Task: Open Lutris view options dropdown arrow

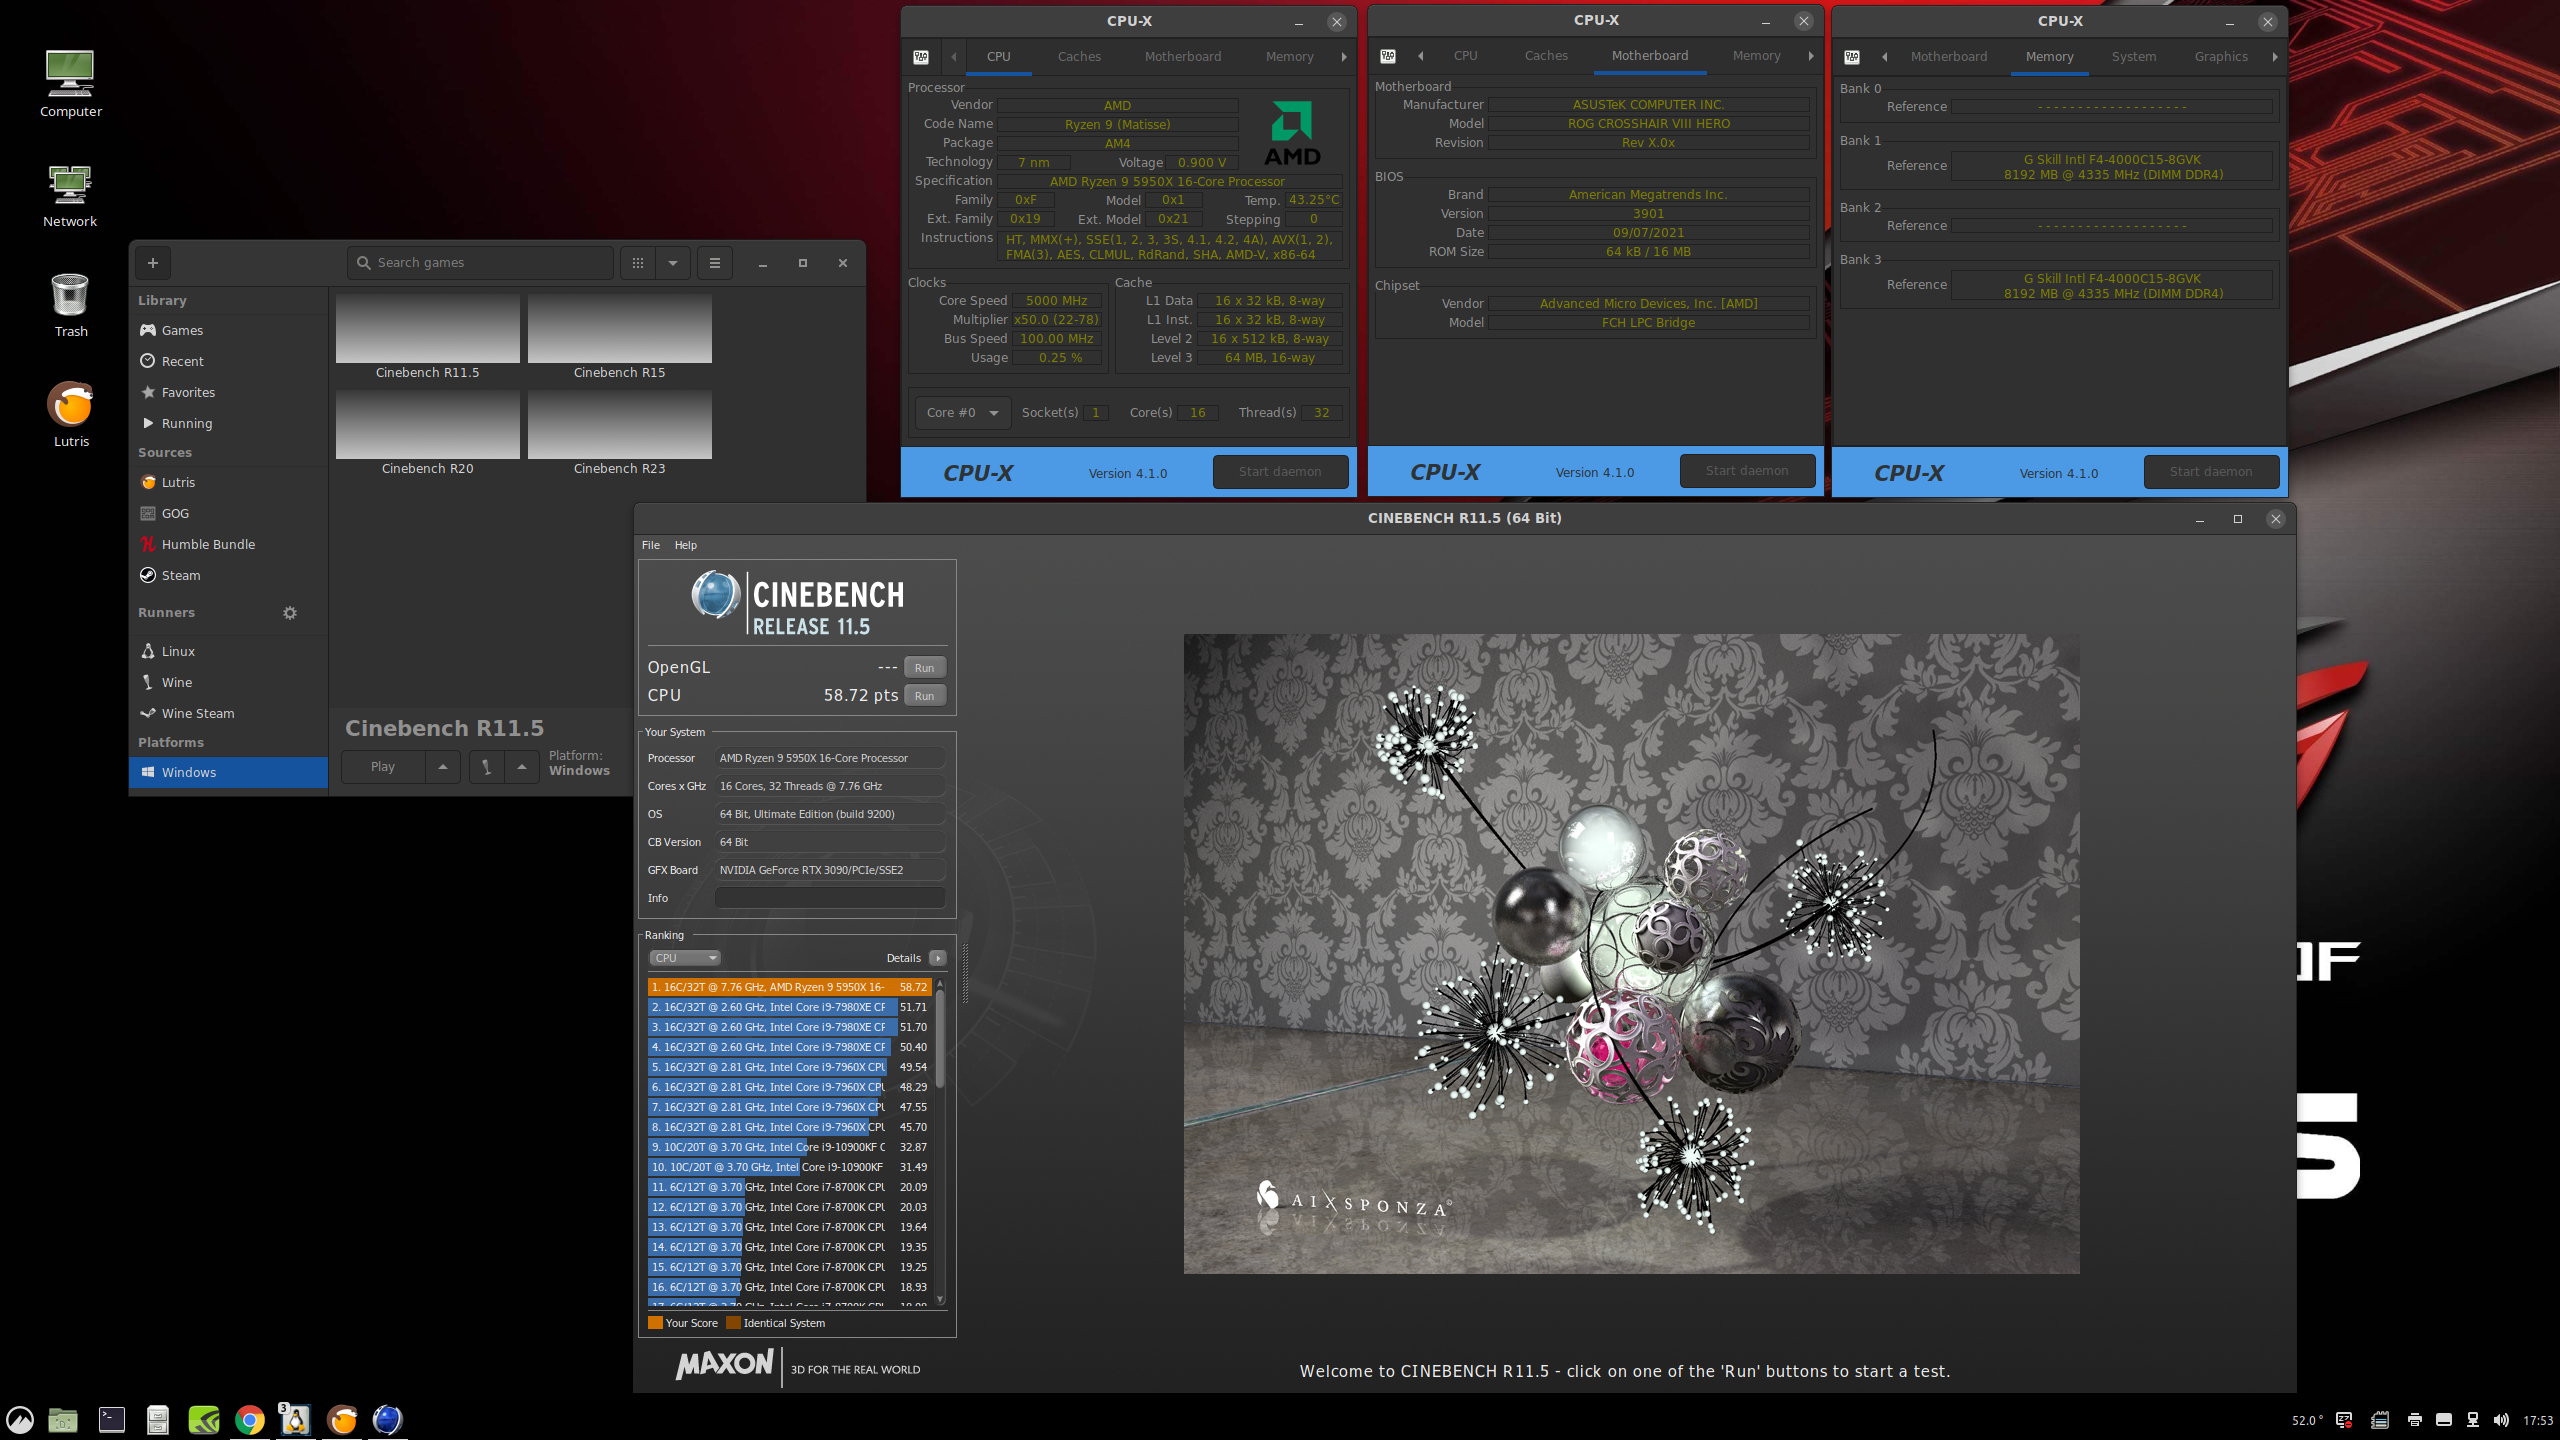Action: (x=673, y=263)
